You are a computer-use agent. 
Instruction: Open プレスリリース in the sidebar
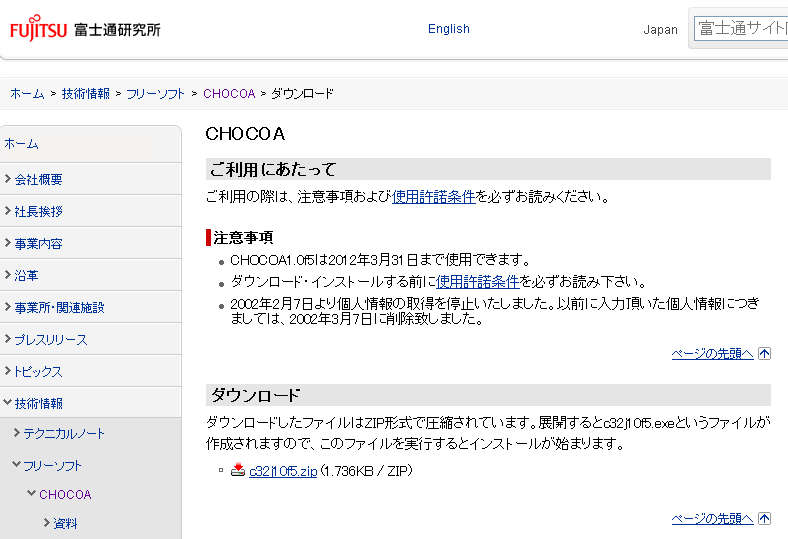click(x=50, y=340)
